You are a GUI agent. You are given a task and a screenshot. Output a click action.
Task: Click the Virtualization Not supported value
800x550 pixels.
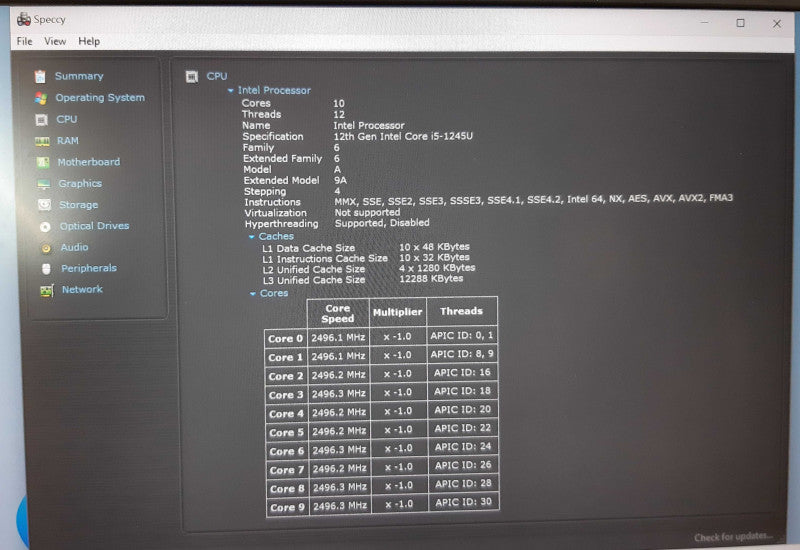(367, 212)
